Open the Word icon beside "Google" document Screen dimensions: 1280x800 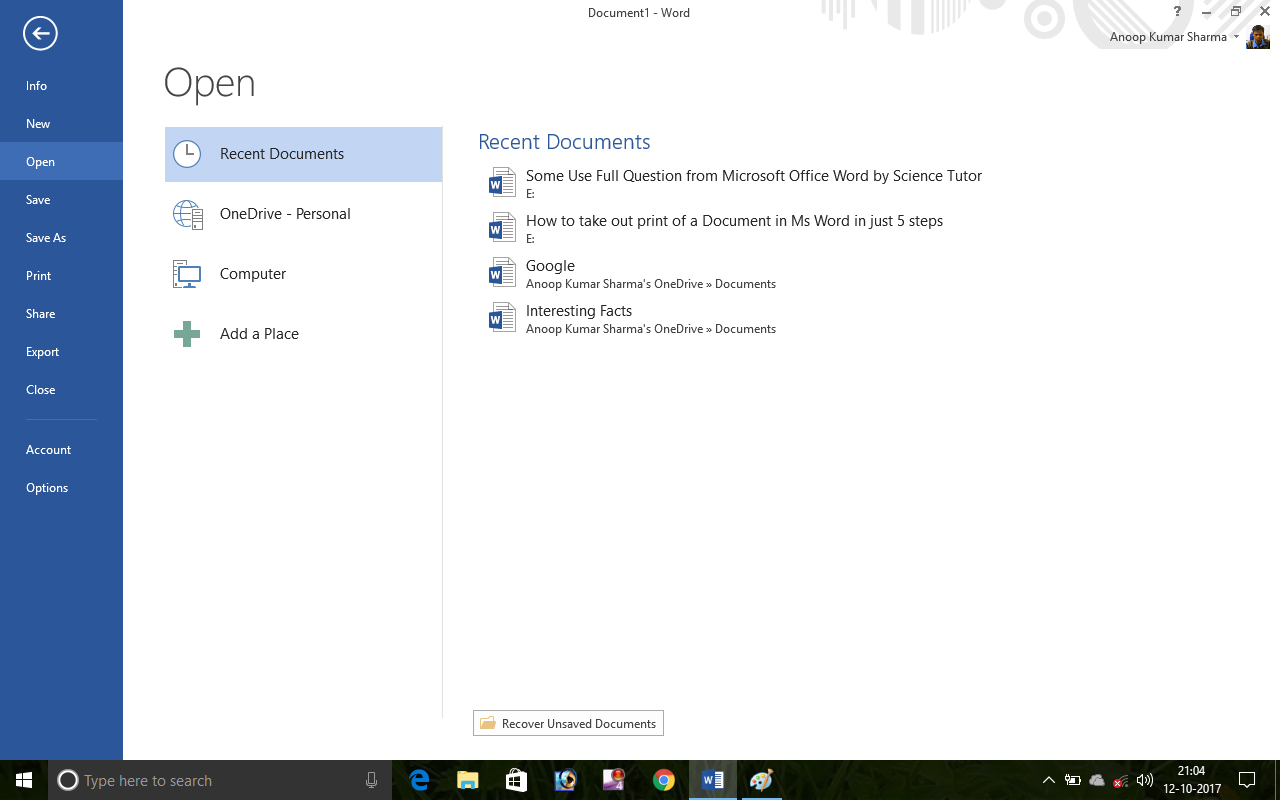(501, 272)
